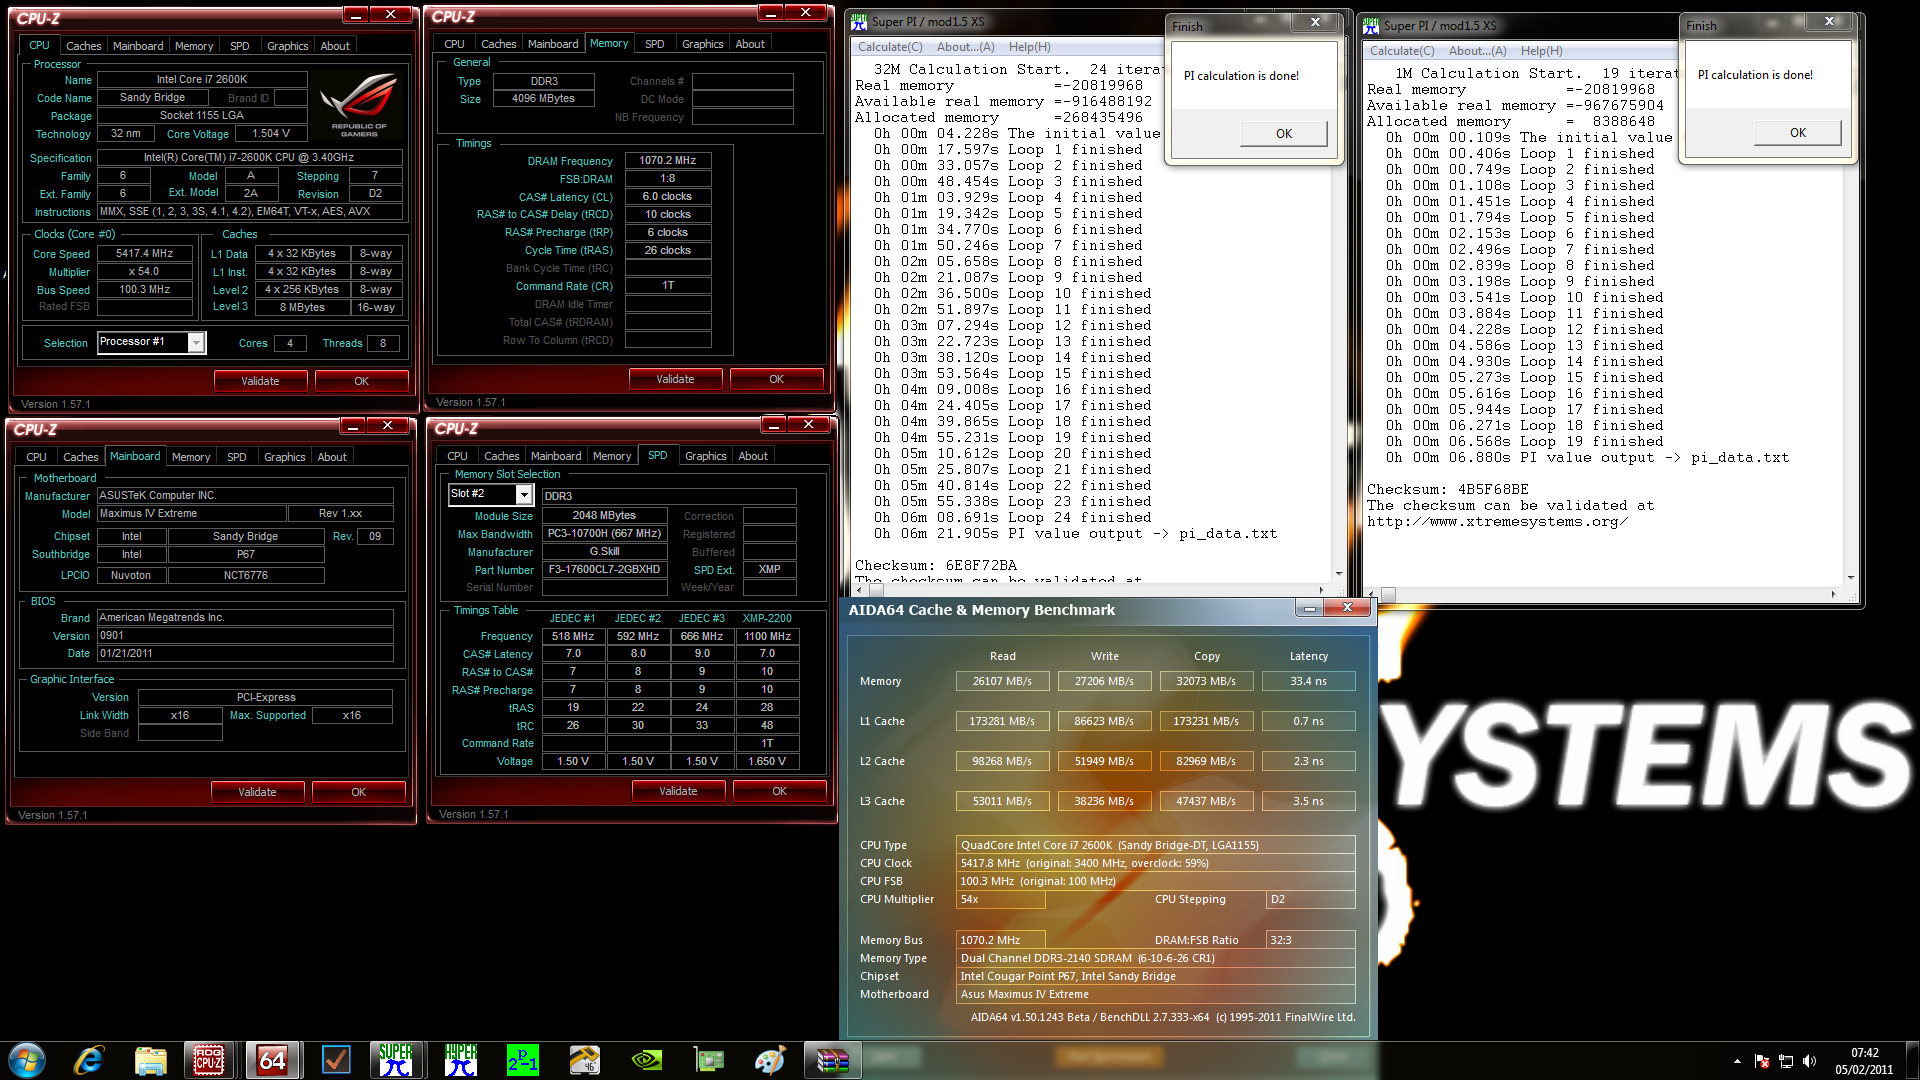Click Super PI 32M window title icon
This screenshot has height=1080, width=1920.
[859, 22]
